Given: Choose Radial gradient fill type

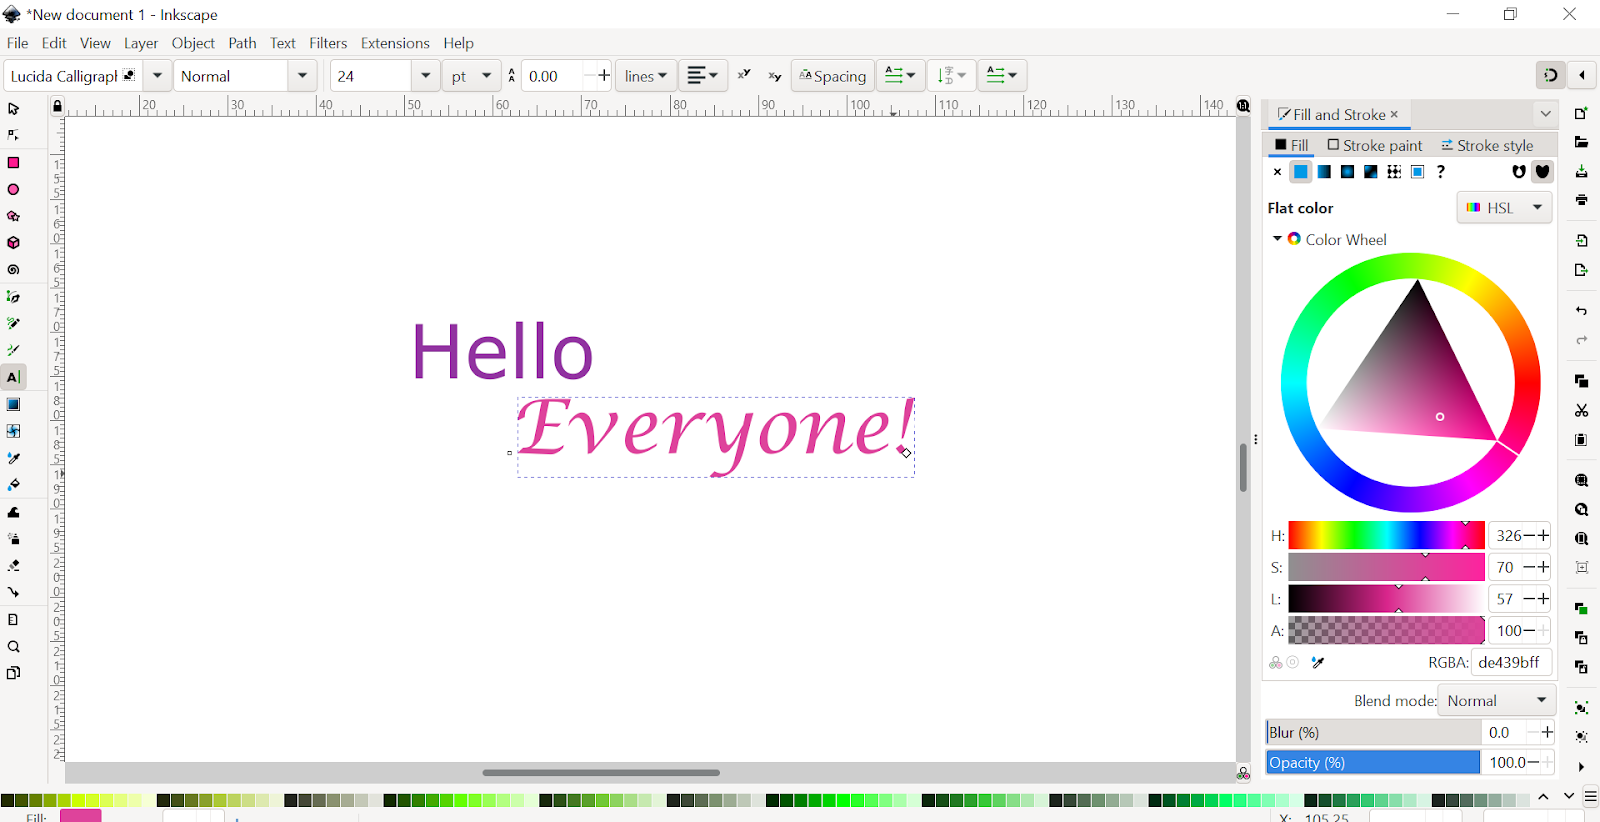Looking at the screenshot, I should [x=1347, y=172].
